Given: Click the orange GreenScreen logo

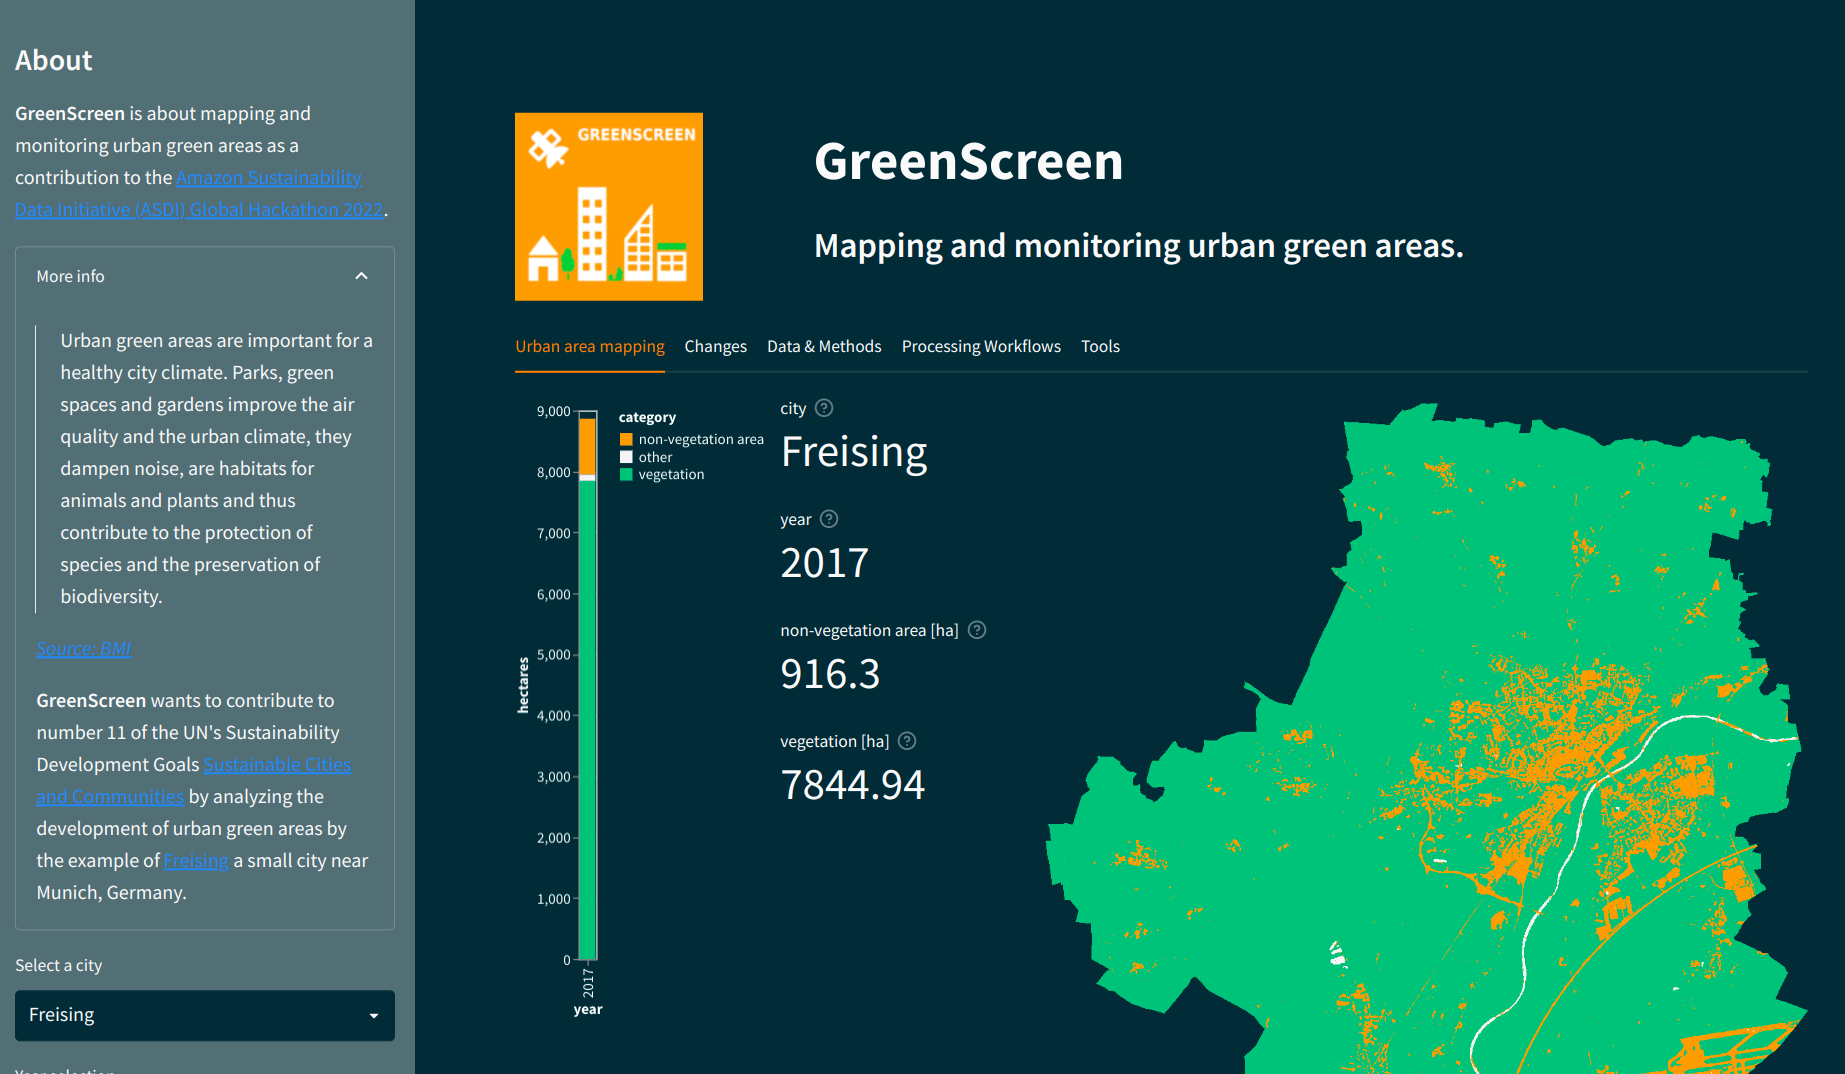Looking at the screenshot, I should pos(608,206).
